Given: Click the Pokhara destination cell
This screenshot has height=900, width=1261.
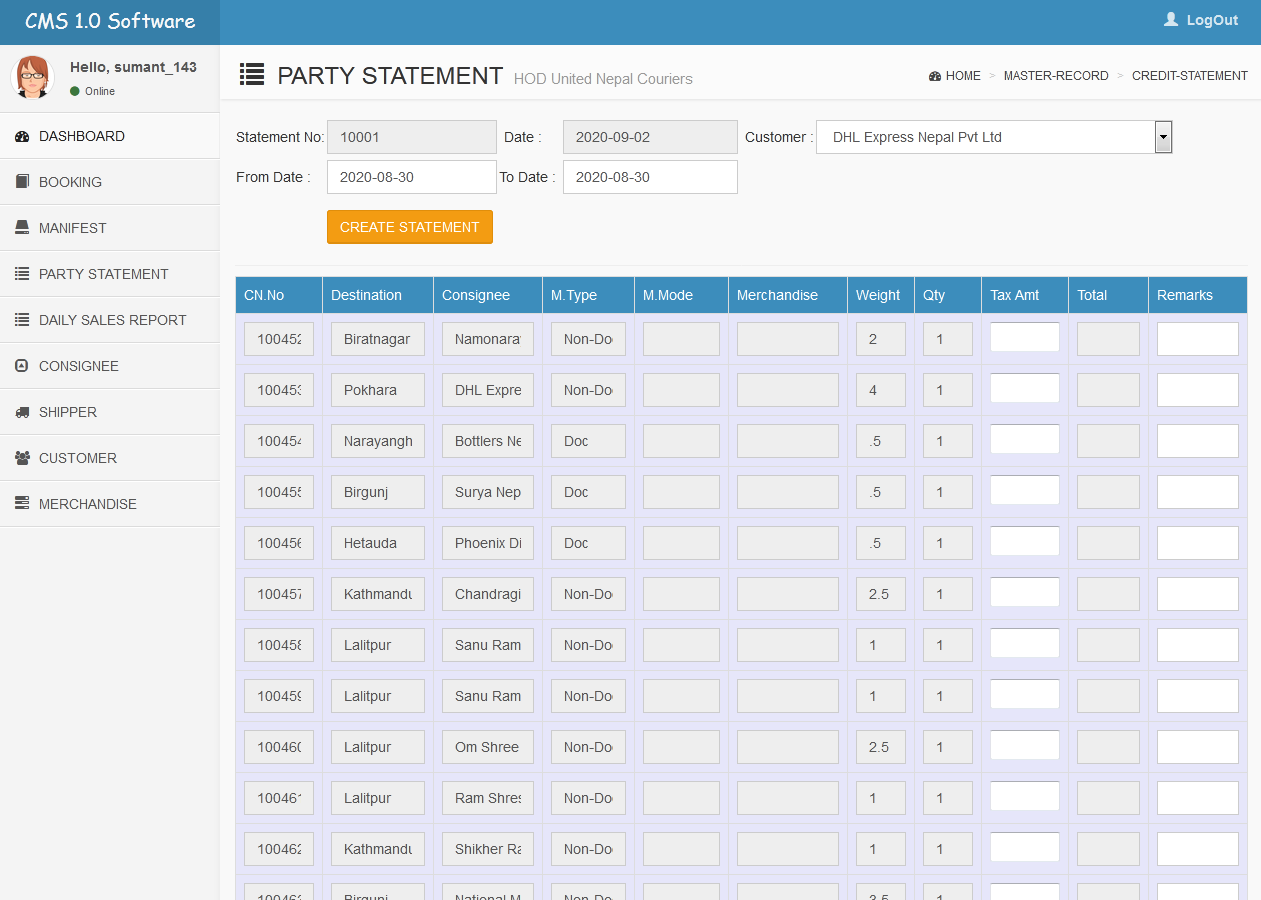Looking at the screenshot, I should [378, 390].
